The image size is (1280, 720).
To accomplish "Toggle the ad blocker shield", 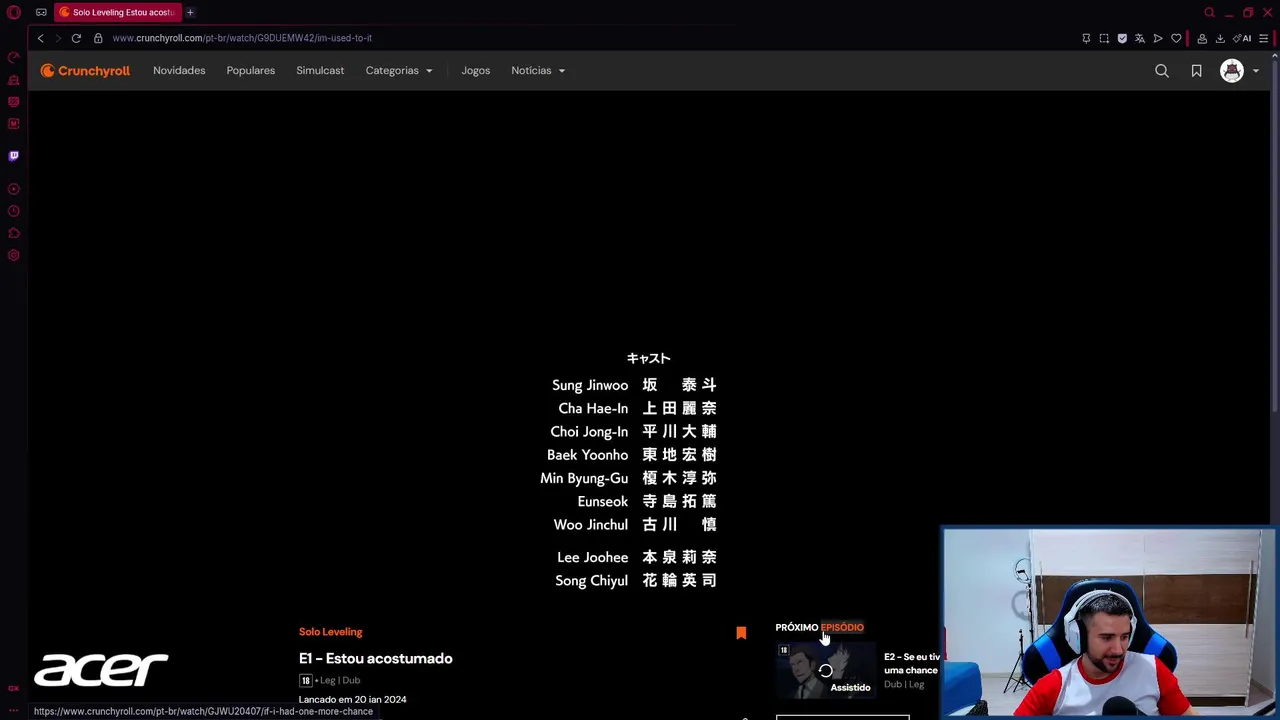I will coord(1122,38).
